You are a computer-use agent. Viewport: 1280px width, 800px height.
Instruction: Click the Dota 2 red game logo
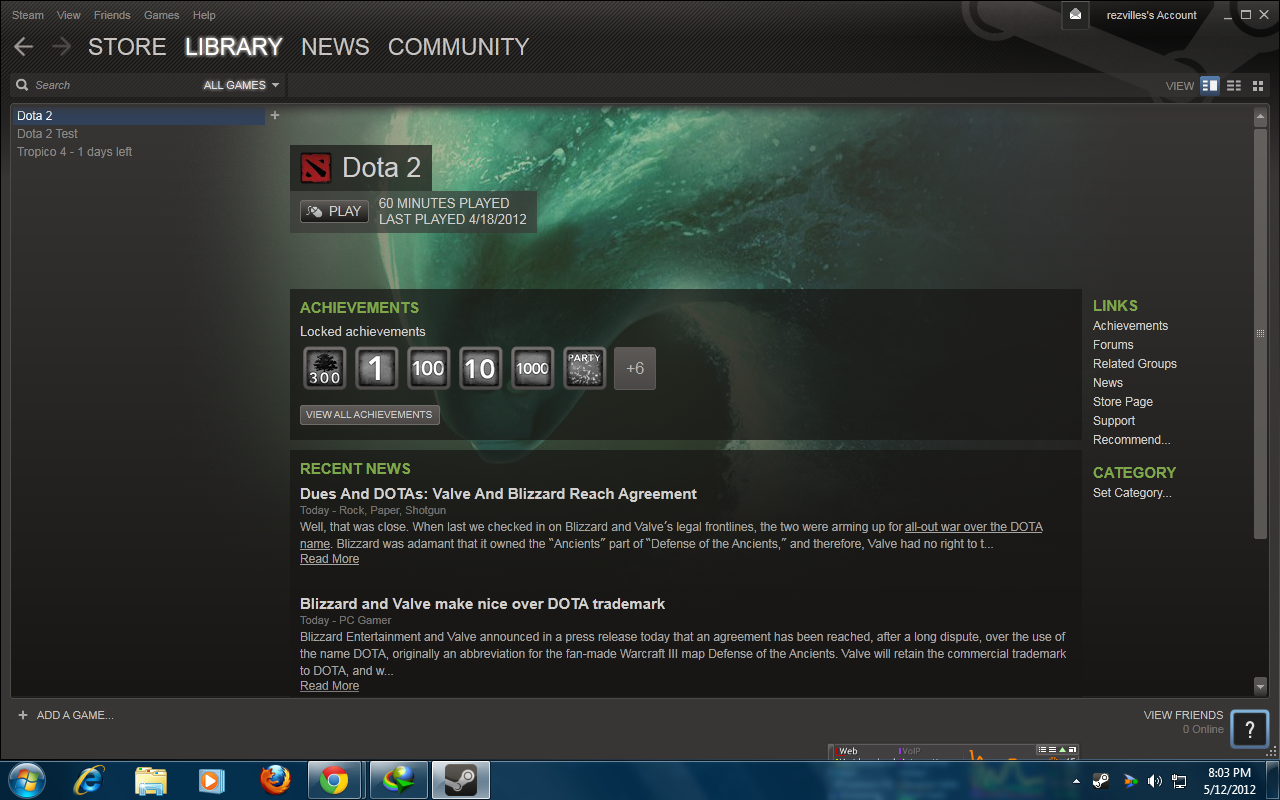coord(316,168)
